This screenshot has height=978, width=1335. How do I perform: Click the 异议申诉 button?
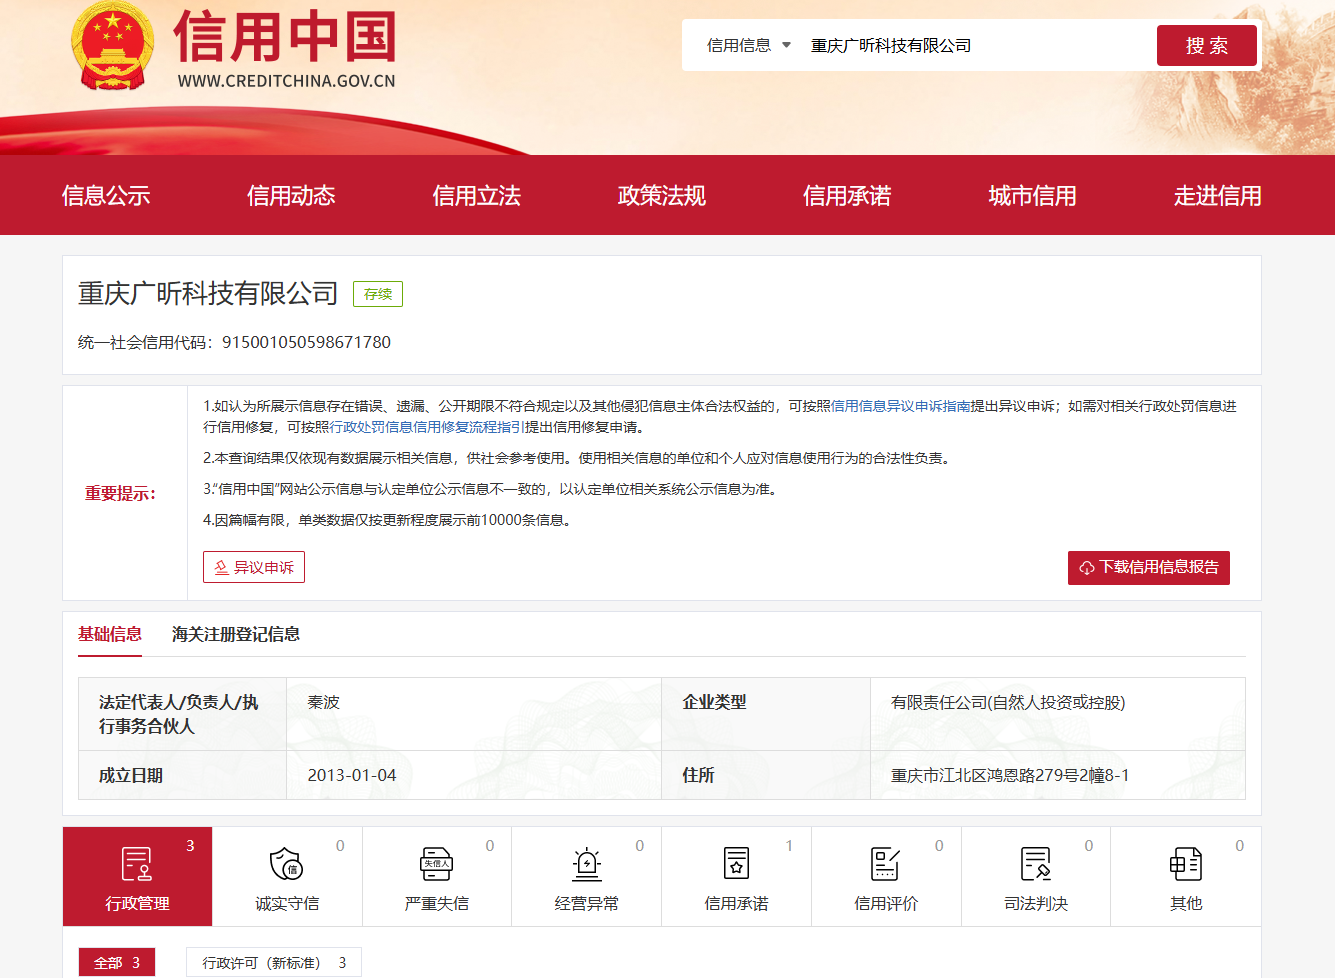click(x=254, y=567)
